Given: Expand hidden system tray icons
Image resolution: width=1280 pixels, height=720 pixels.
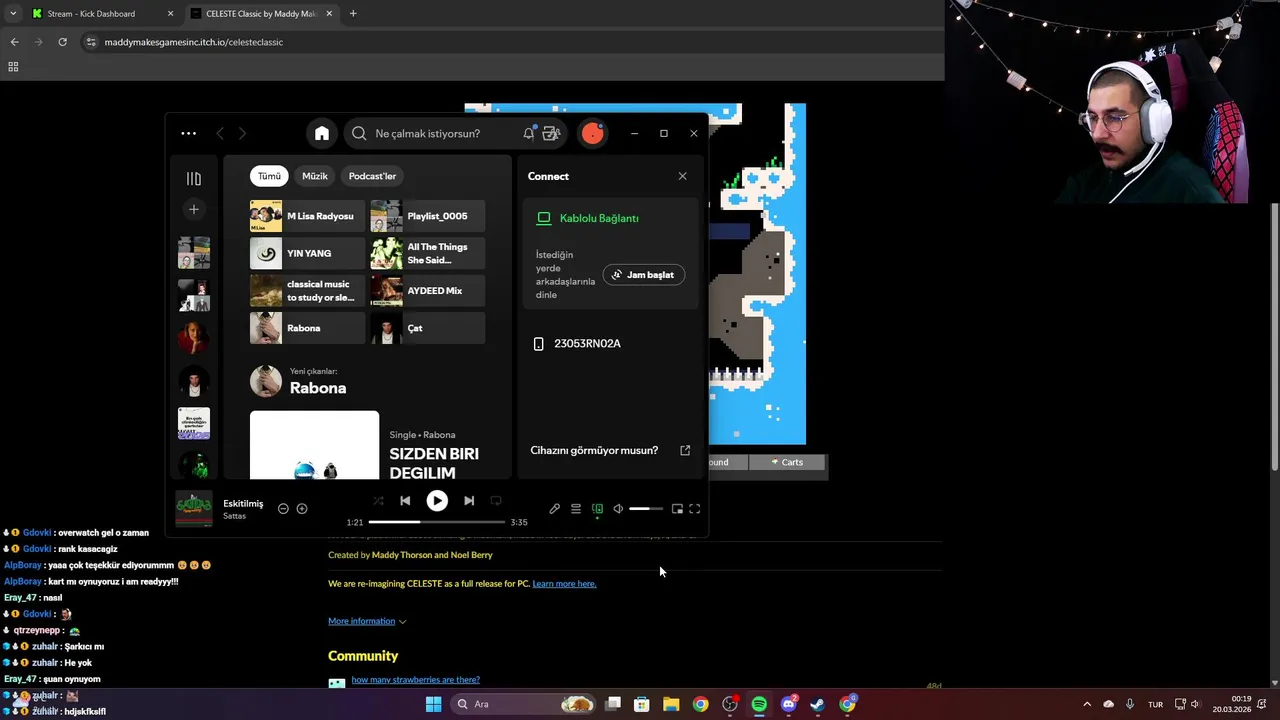Looking at the screenshot, I should 1087,704.
